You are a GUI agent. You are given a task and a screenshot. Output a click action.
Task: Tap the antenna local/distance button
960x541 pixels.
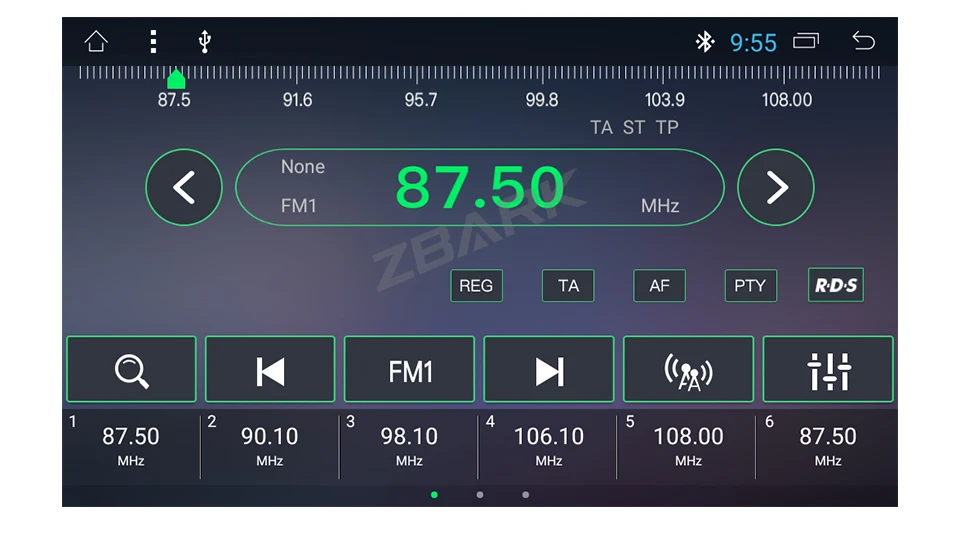pos(688,369)
